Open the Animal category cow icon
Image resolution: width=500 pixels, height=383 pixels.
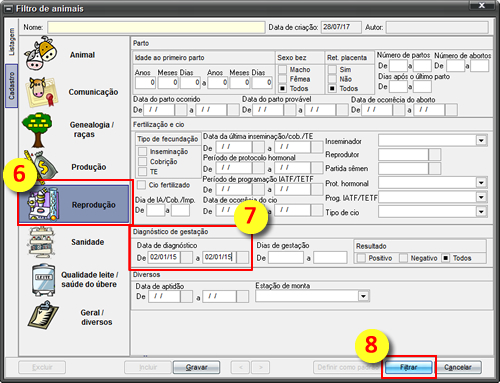[x=40, y=53]
